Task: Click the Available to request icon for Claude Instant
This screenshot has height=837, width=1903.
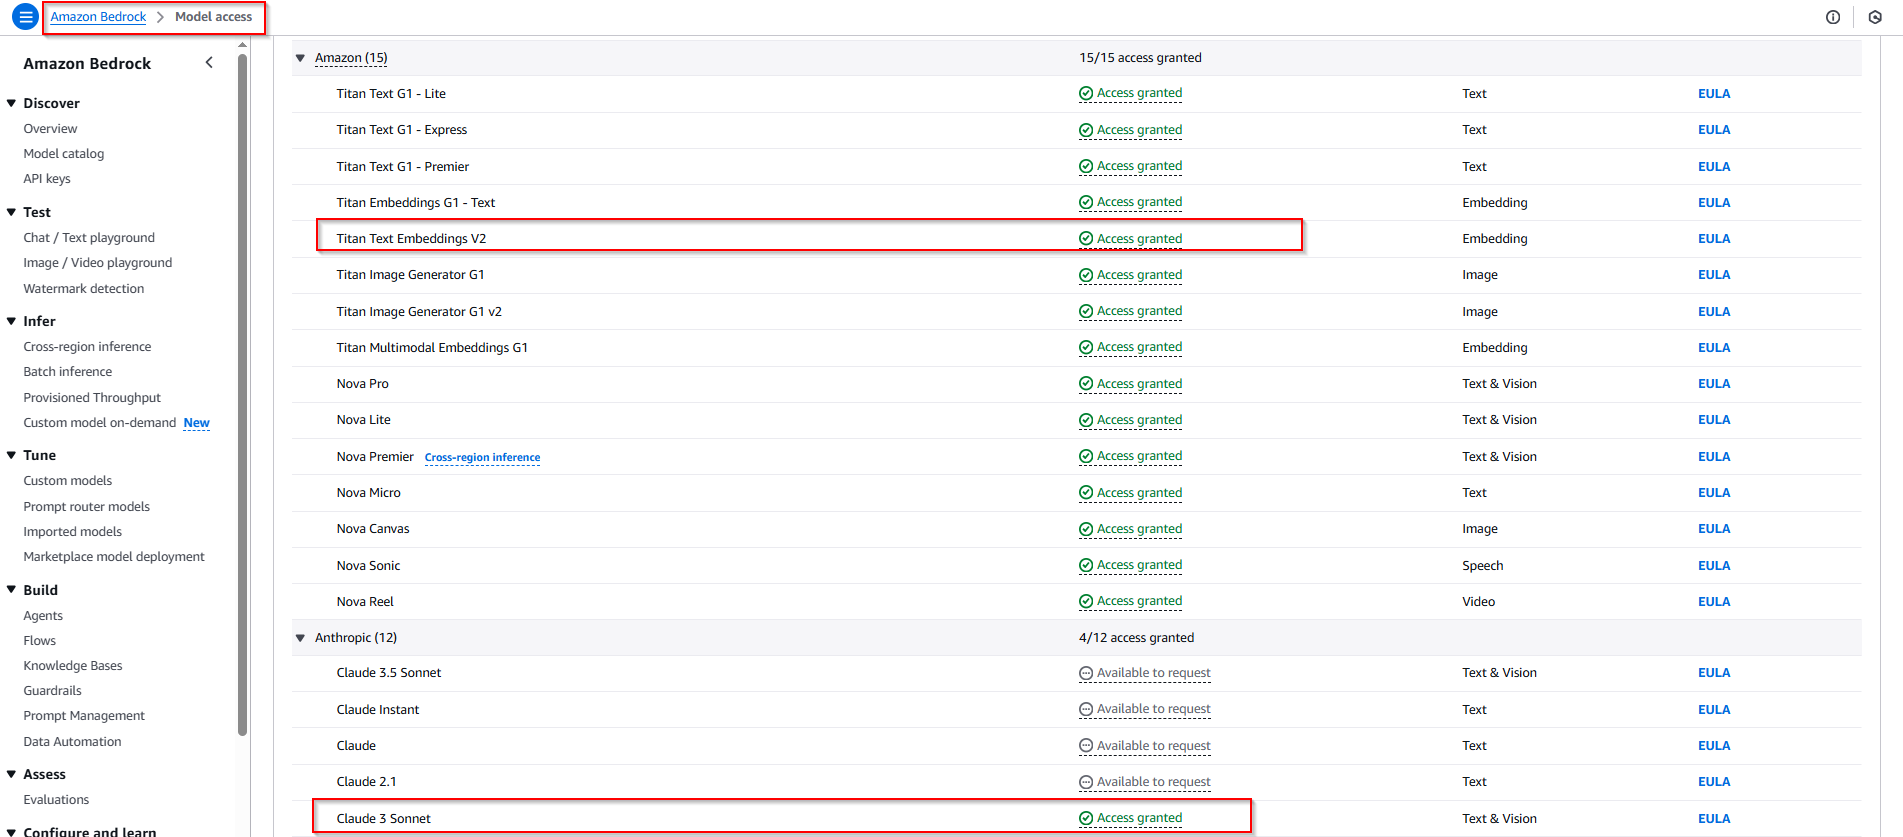Action: [x=1085, y=710]
